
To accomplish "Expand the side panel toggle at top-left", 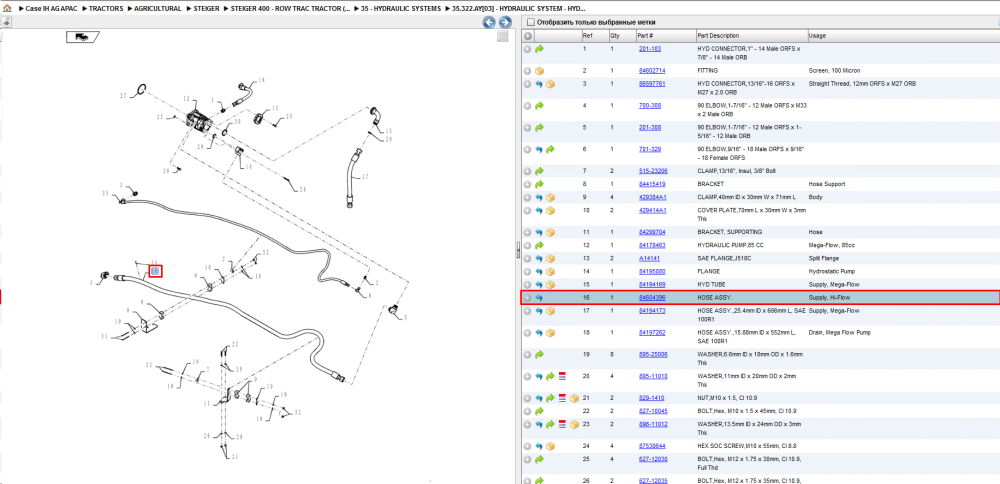I will click(x=5, y=22).
